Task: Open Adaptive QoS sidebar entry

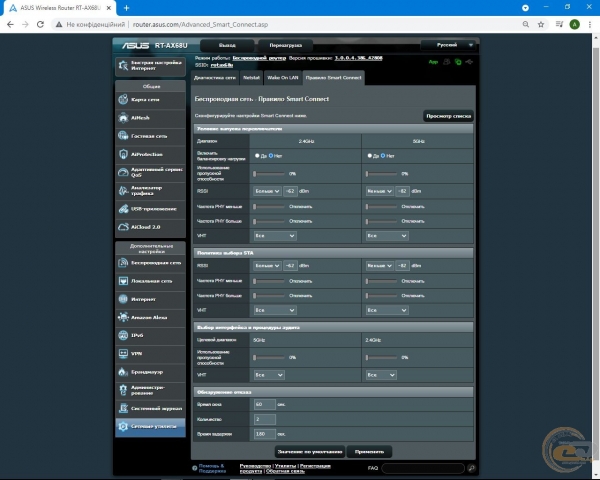Action: (x=150, y=172)
